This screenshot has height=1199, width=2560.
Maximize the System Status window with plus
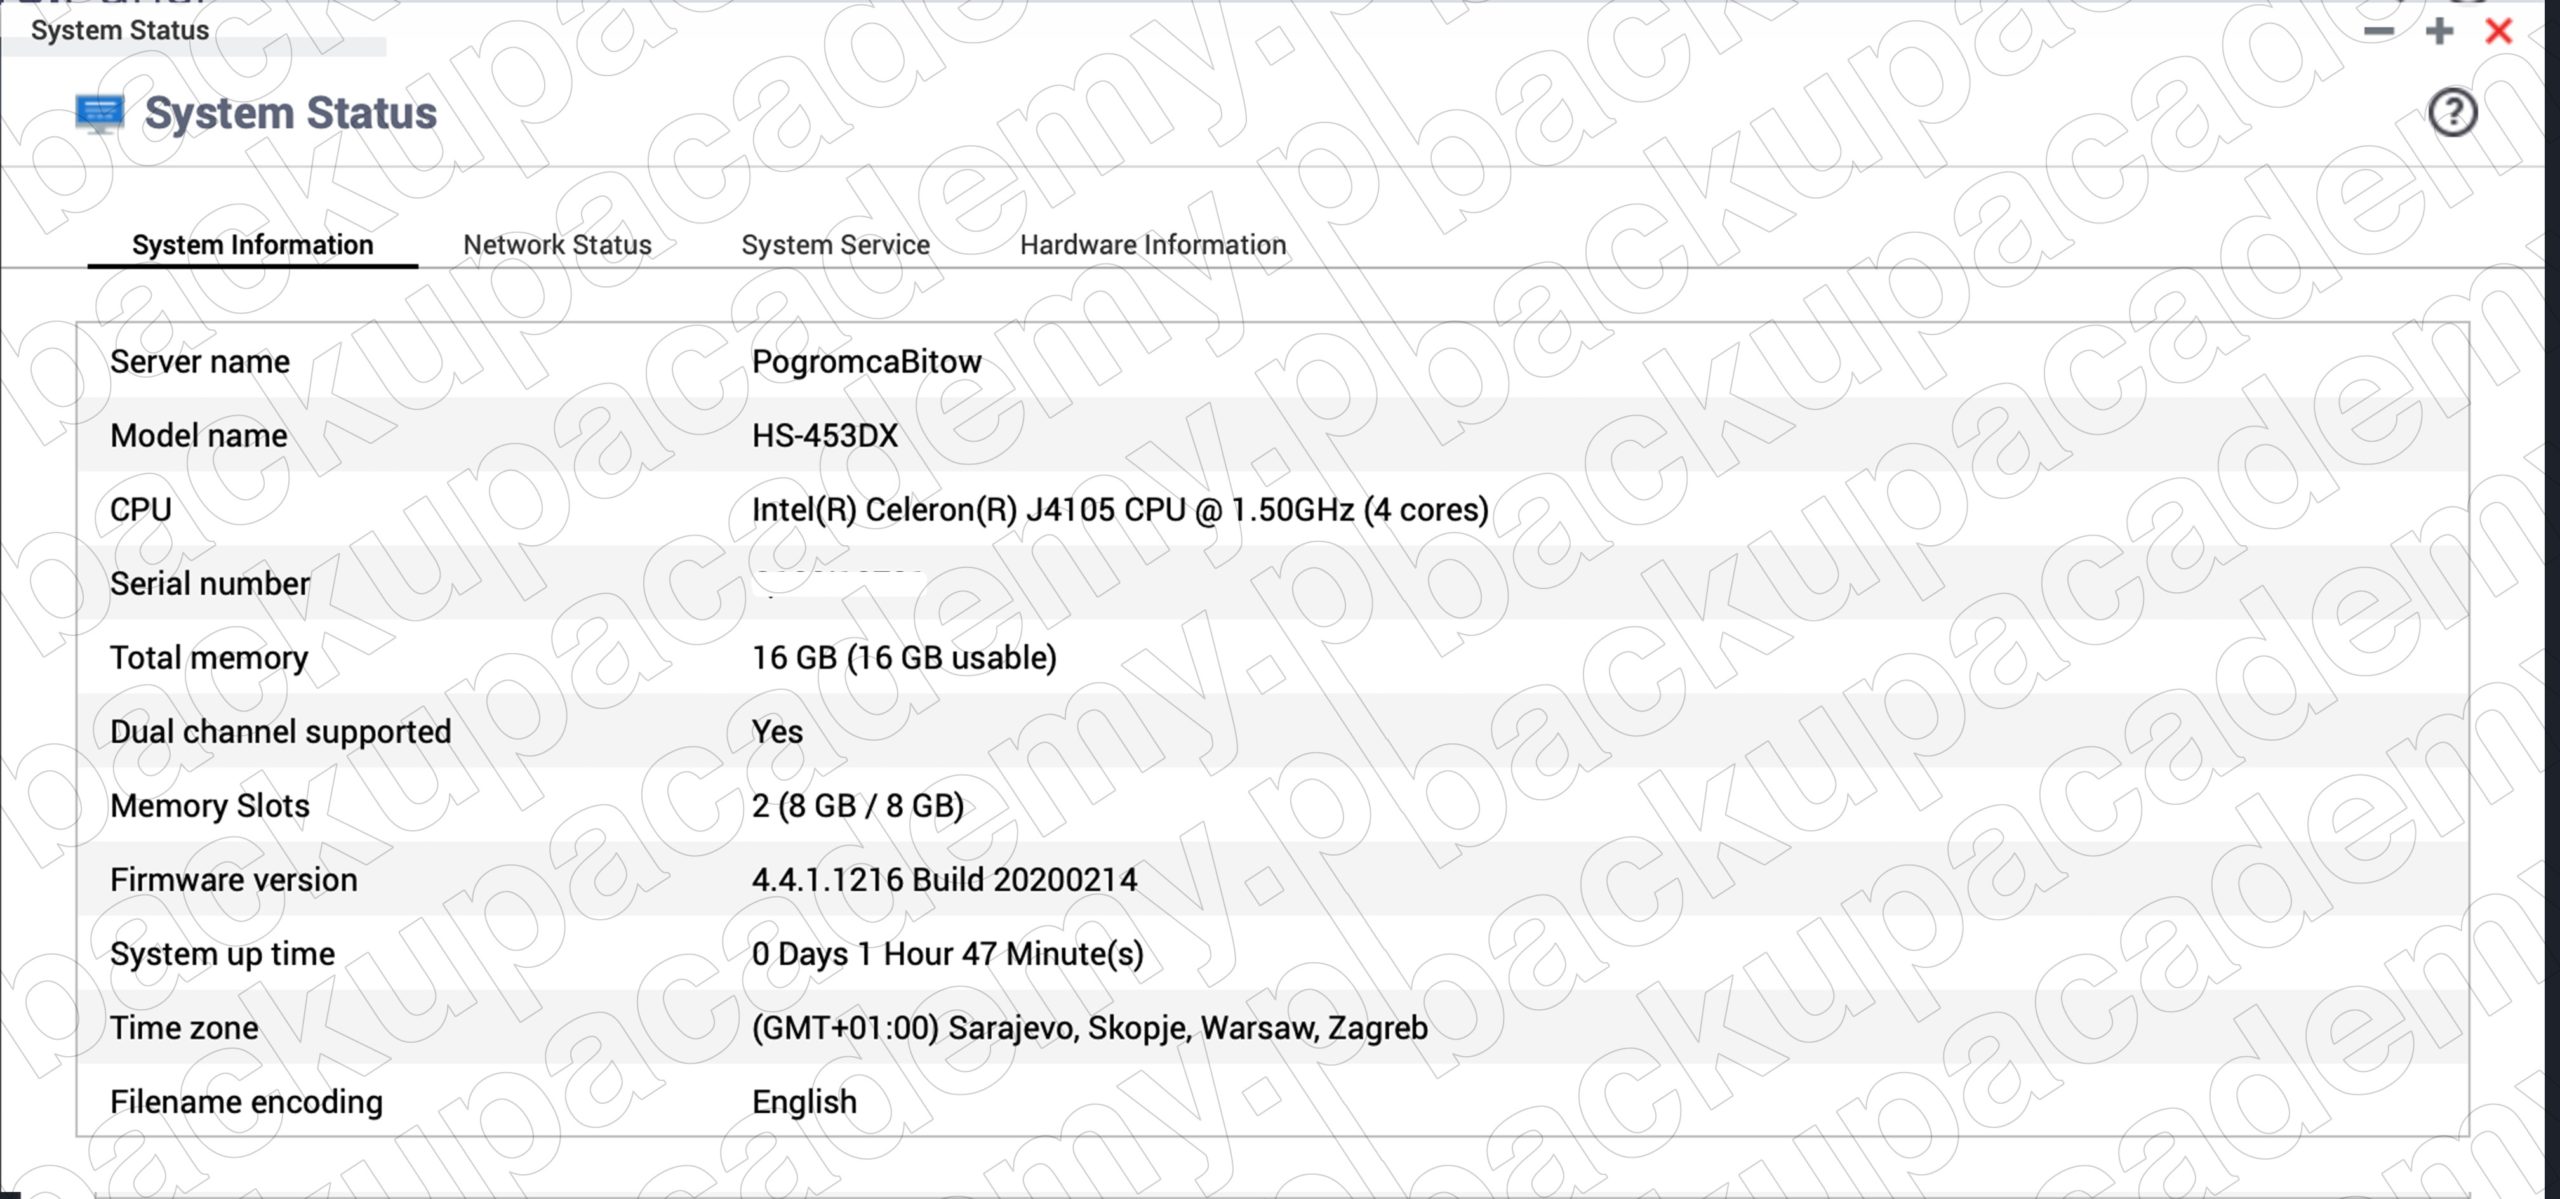click(2439, 31)
